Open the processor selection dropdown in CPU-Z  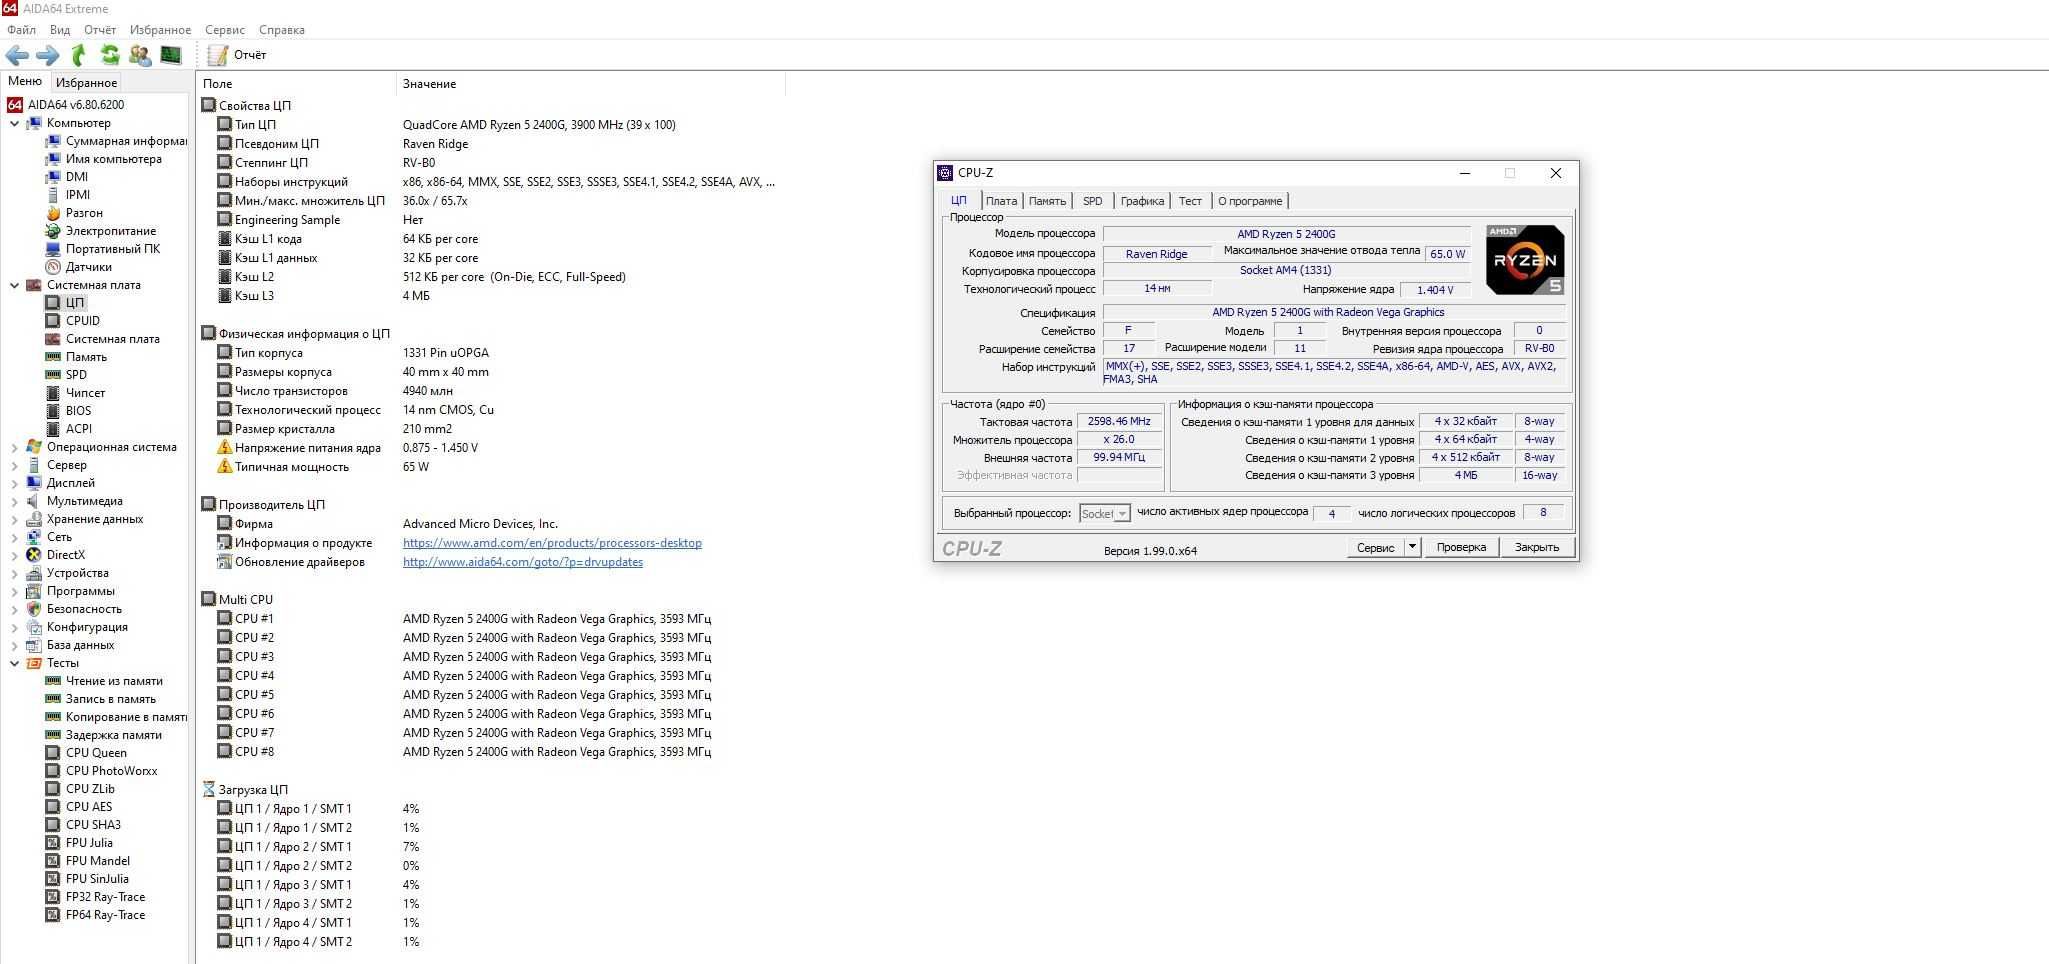[x=1105, y=513]
